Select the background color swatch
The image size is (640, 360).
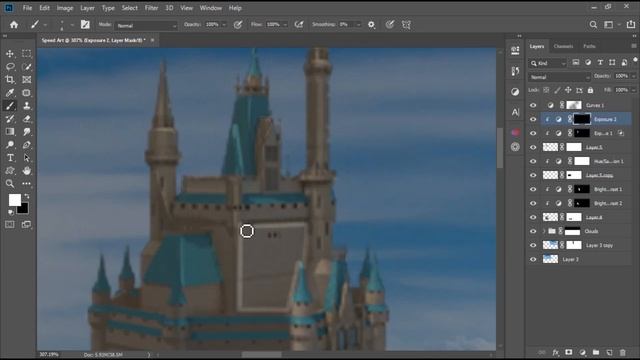click(24, 210)
